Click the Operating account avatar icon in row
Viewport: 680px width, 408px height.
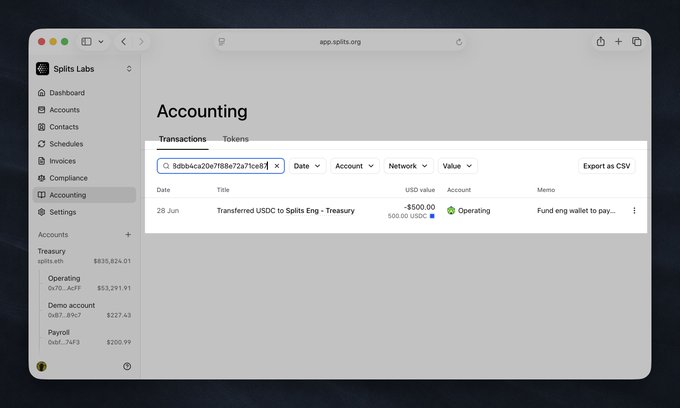451,211
